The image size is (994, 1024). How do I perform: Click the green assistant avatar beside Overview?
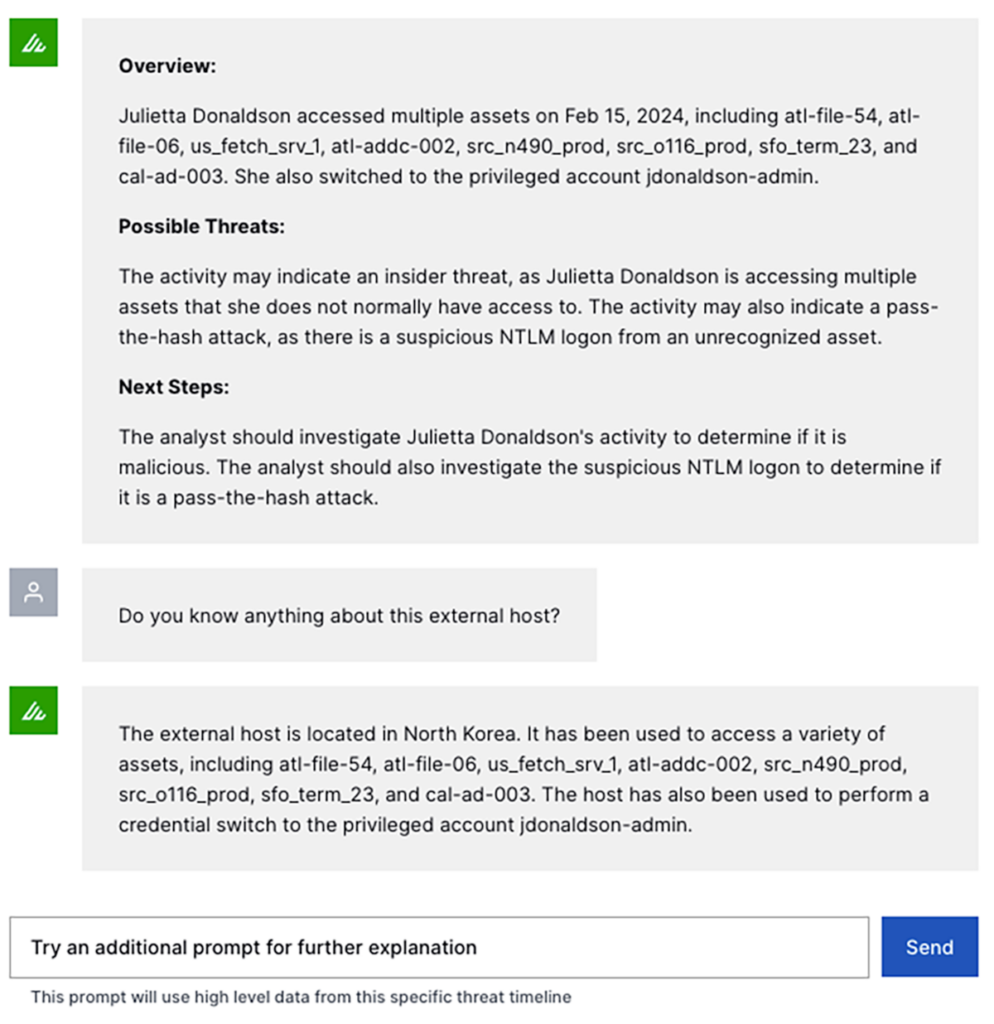tap(33, 43)
